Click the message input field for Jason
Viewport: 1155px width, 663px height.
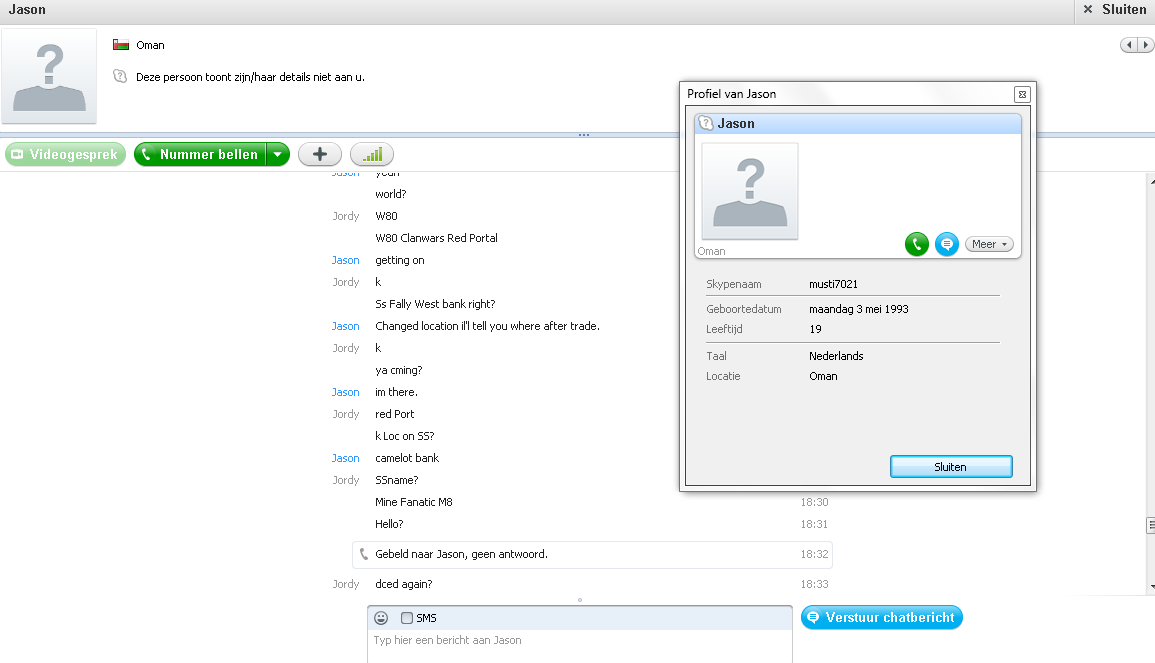coord(580,645)
